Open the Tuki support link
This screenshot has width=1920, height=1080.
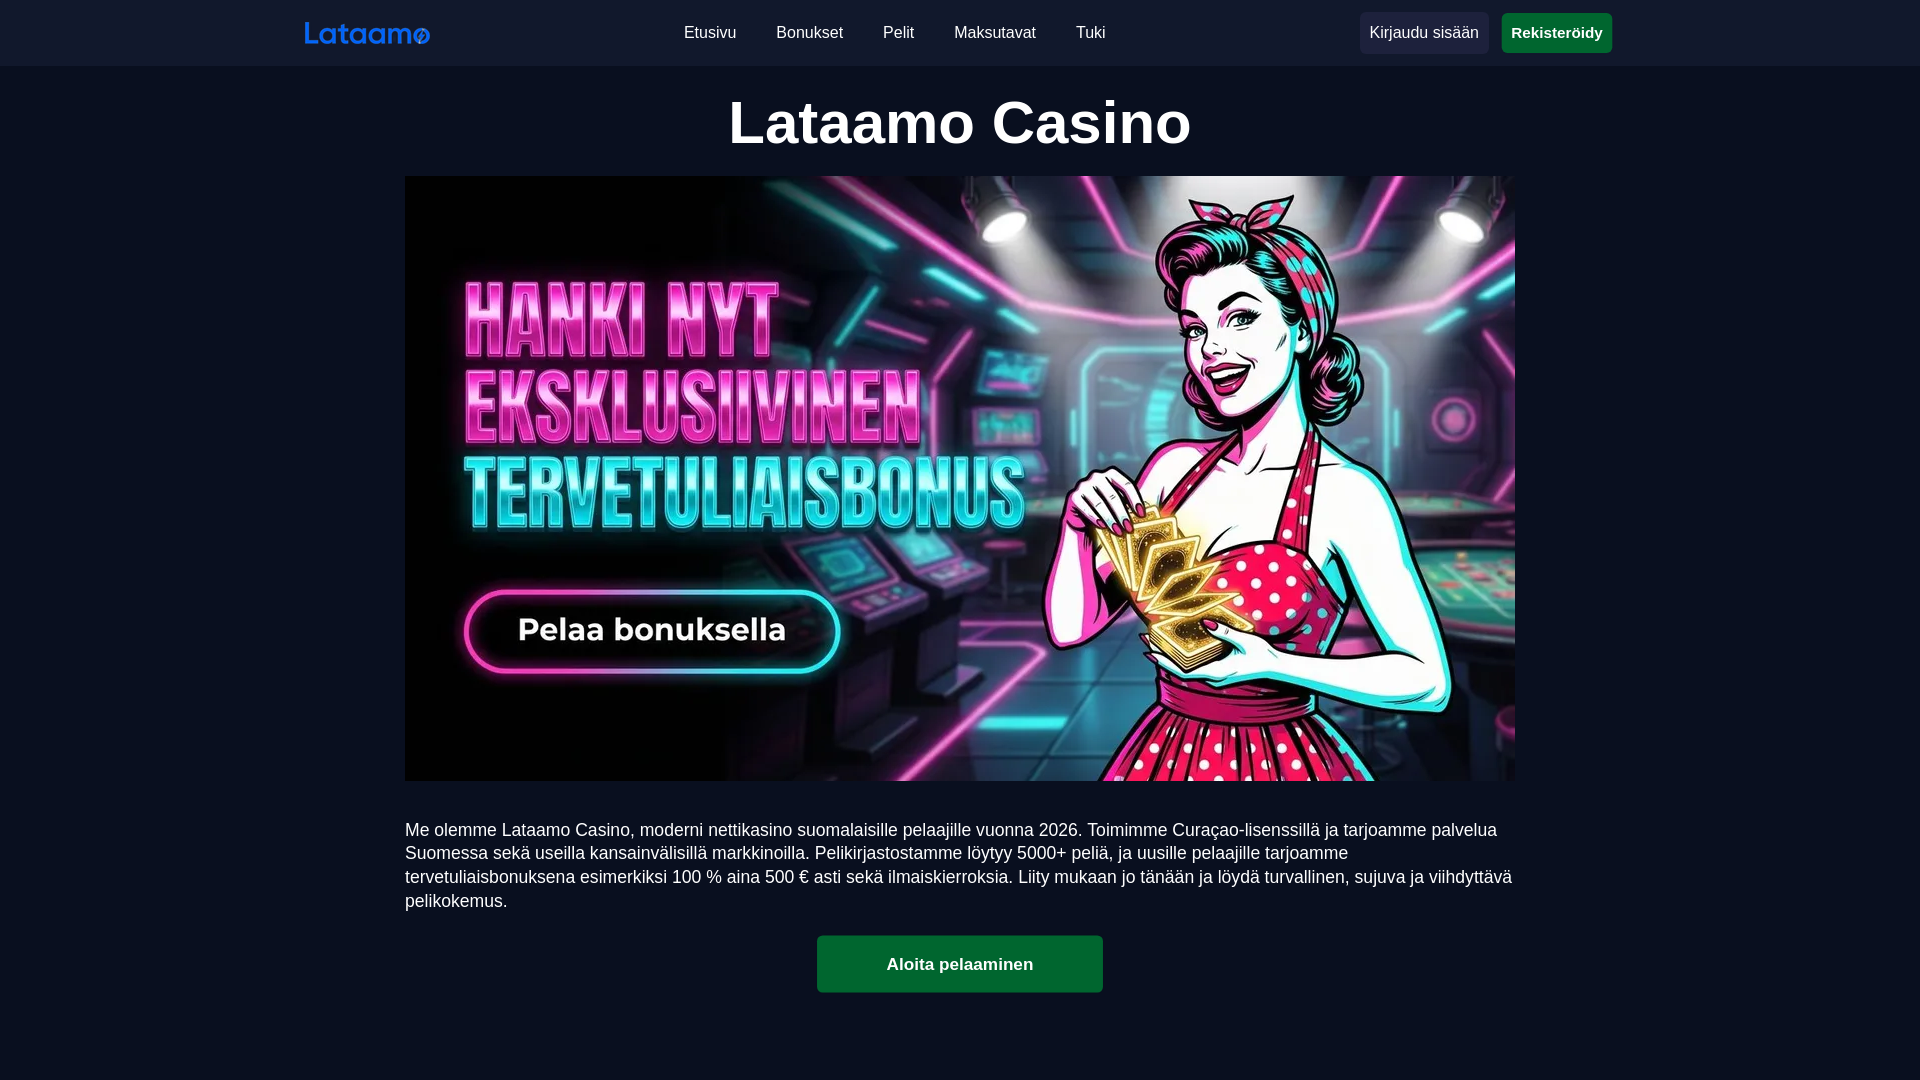(1090, 33)
